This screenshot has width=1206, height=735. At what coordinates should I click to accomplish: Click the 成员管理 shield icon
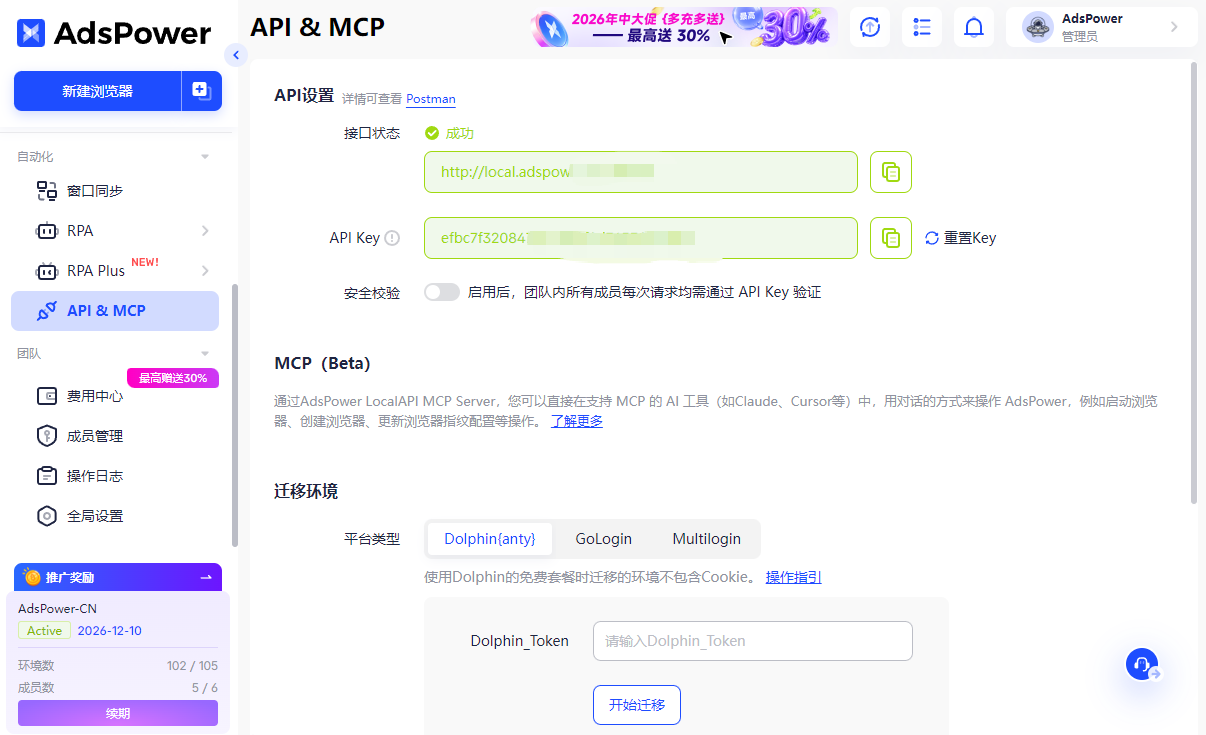pos(46,436)
